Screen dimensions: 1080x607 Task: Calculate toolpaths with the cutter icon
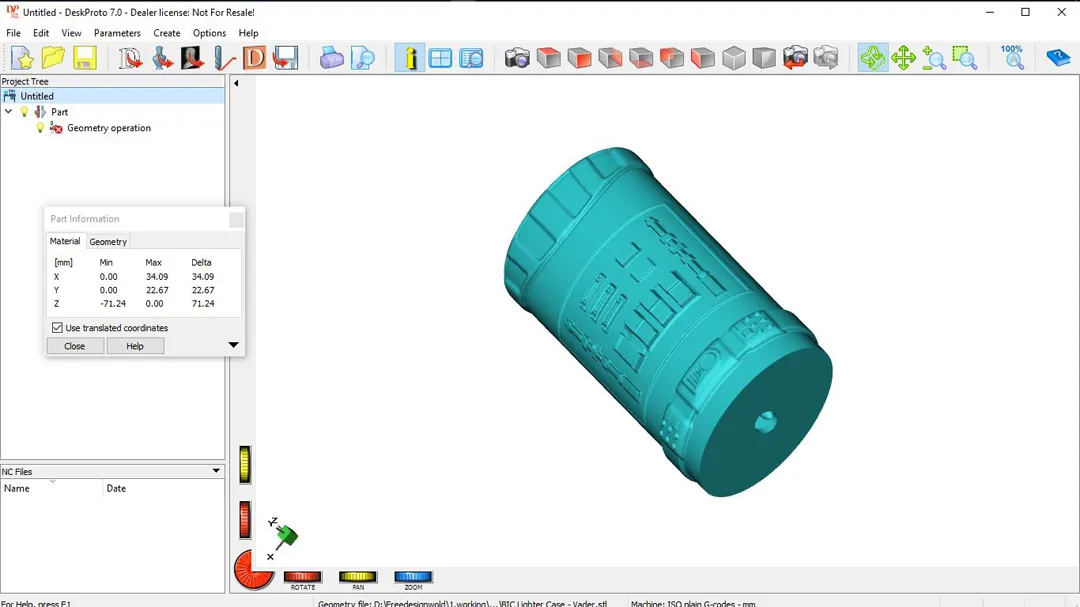[x=224, y=58]
